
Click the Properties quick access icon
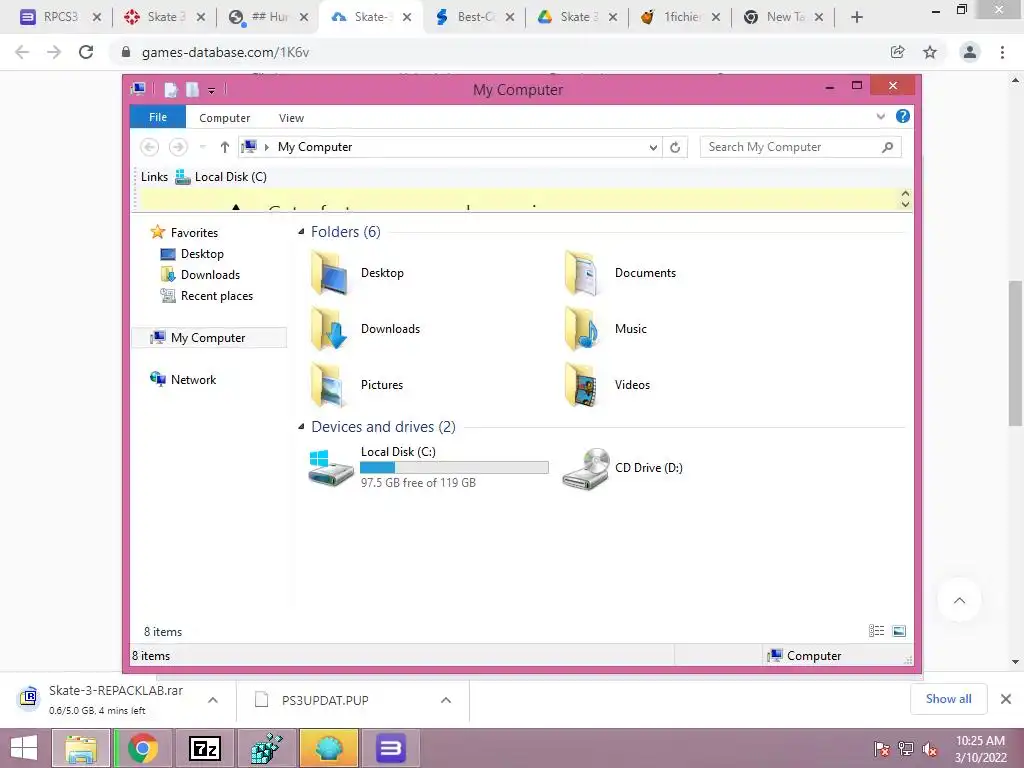click(x=170, y=89)
